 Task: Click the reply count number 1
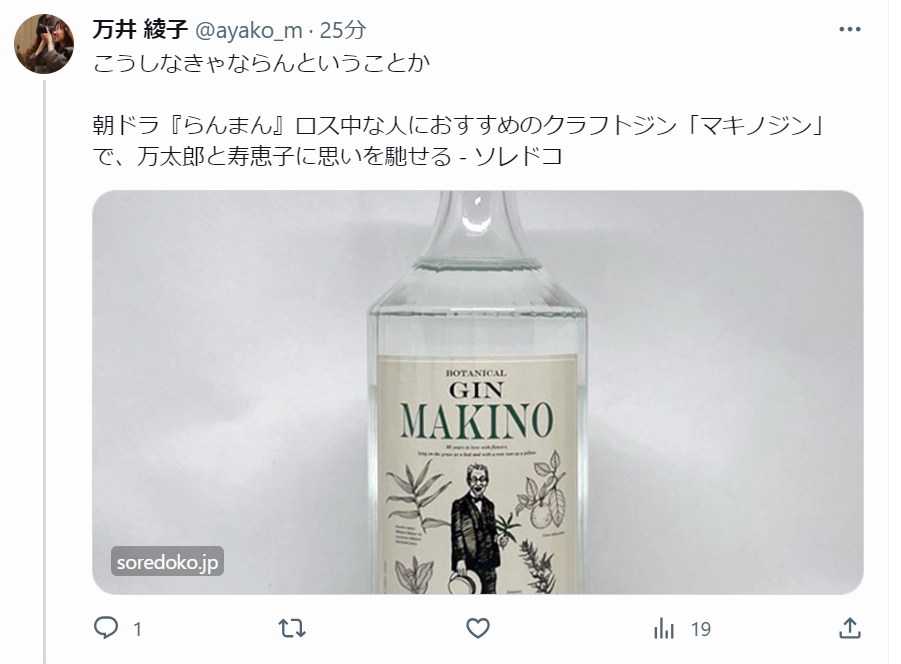point(137,630)
